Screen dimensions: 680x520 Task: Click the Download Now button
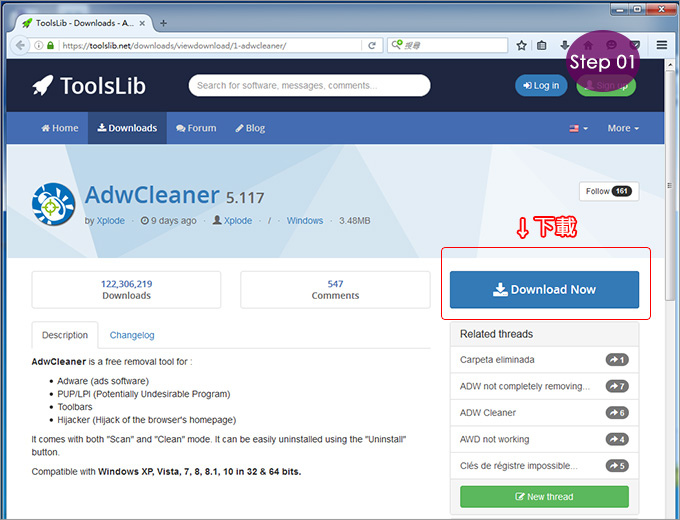pyautogui.click(x=544, y=290)
